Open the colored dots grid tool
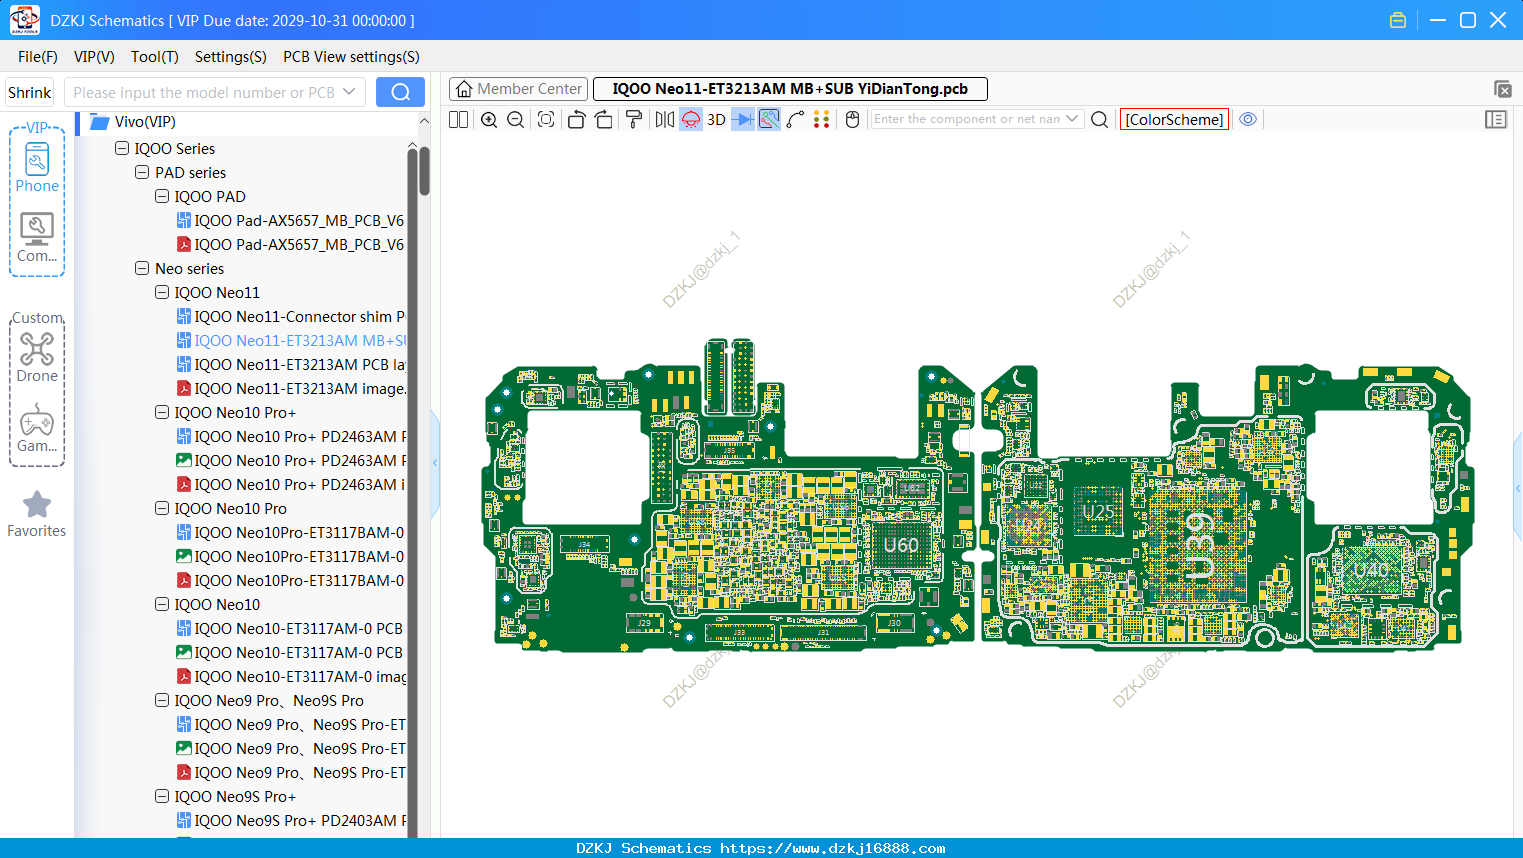1523x858 pixels. coord(822,120)
